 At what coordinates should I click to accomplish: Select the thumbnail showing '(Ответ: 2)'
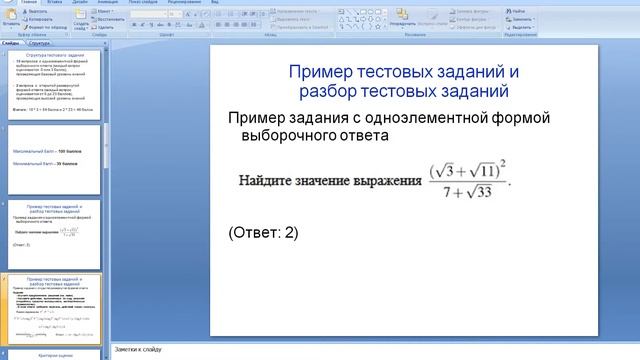(x=54, y=234)
